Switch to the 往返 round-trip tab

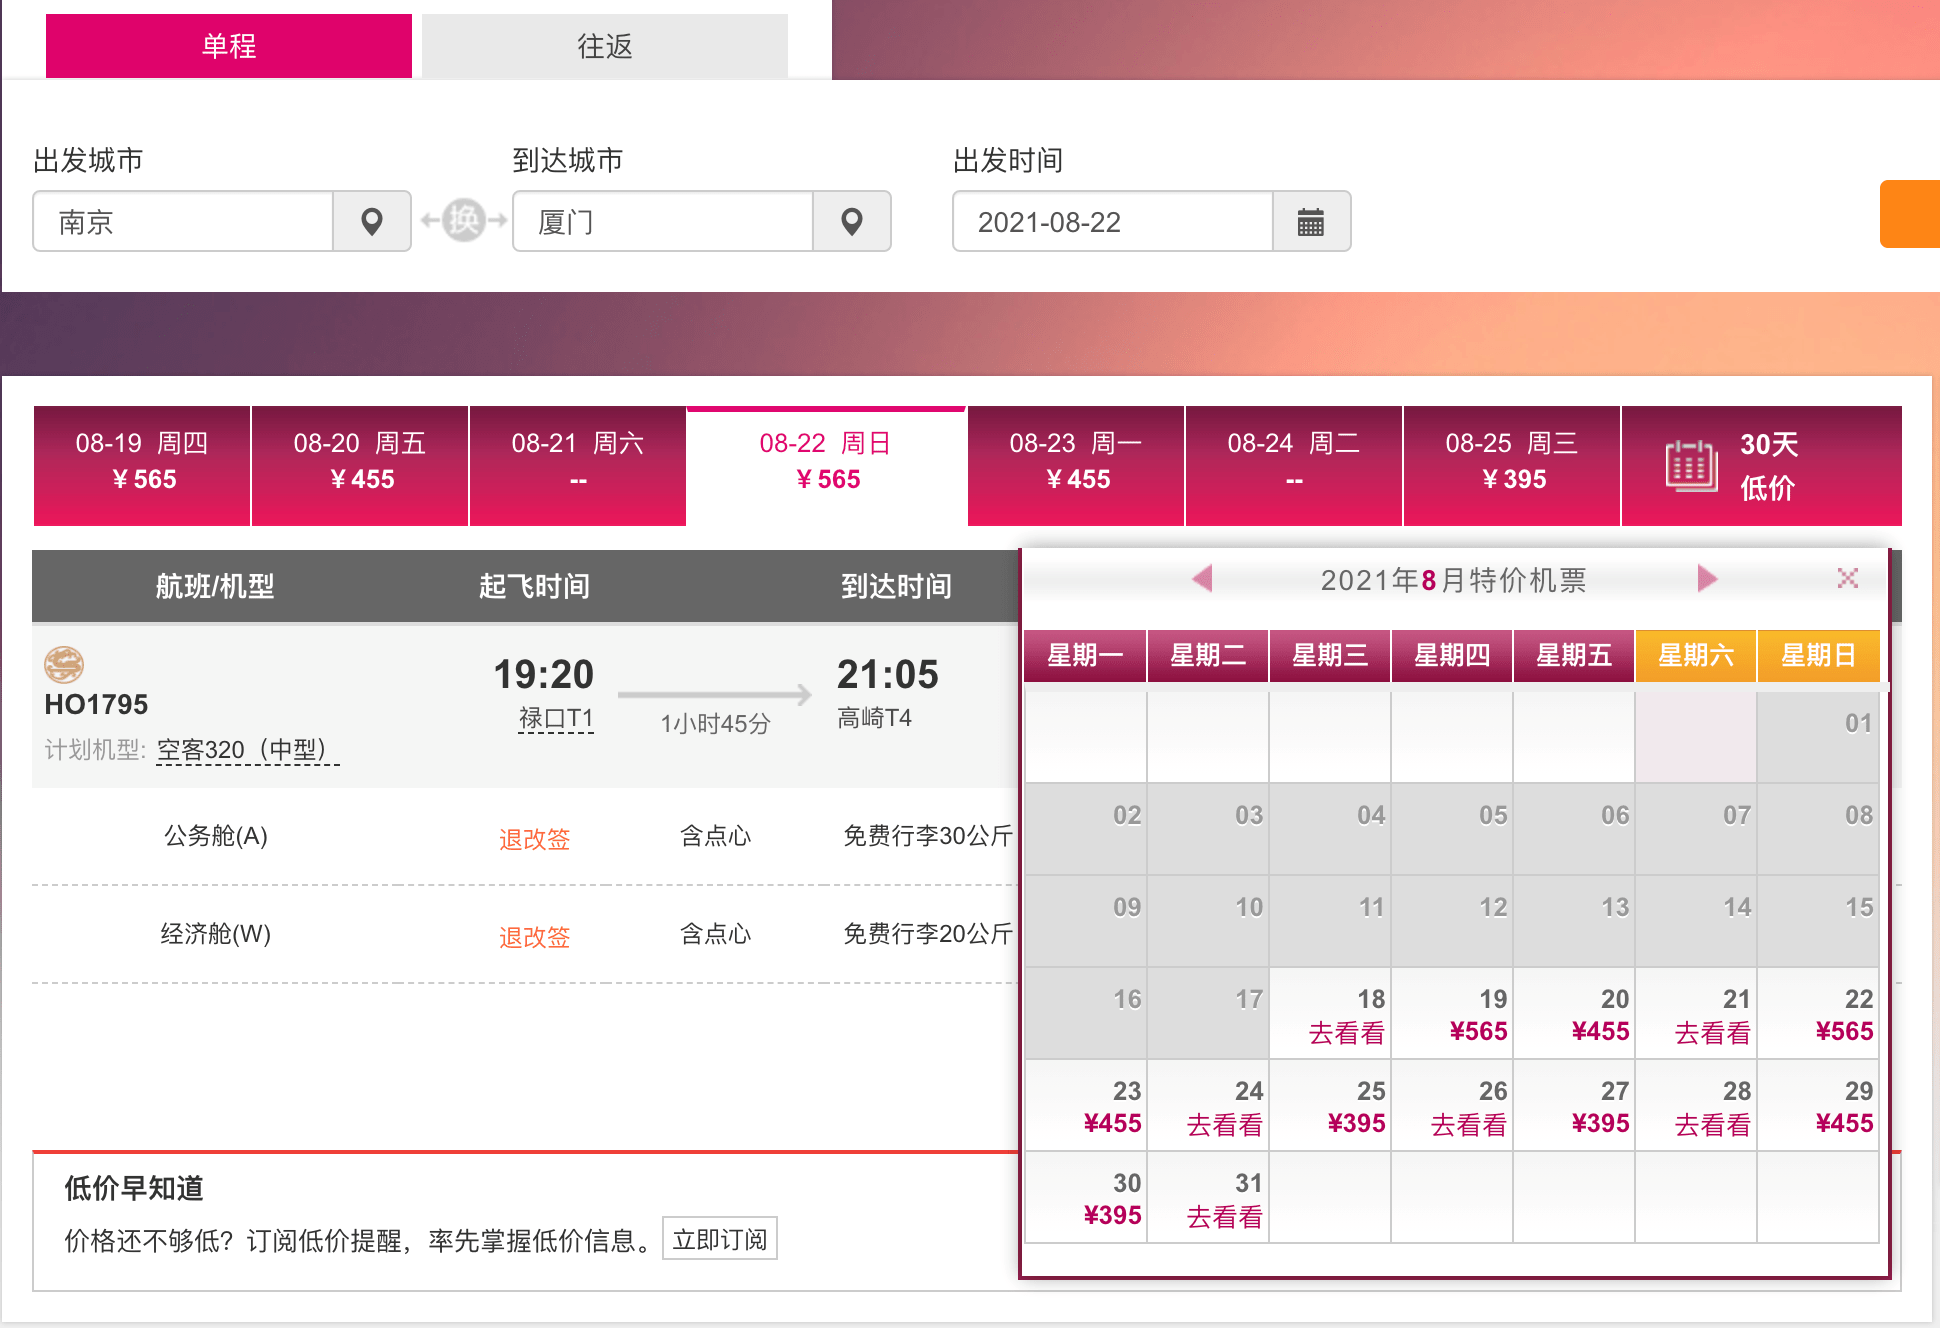click(605, 46)
